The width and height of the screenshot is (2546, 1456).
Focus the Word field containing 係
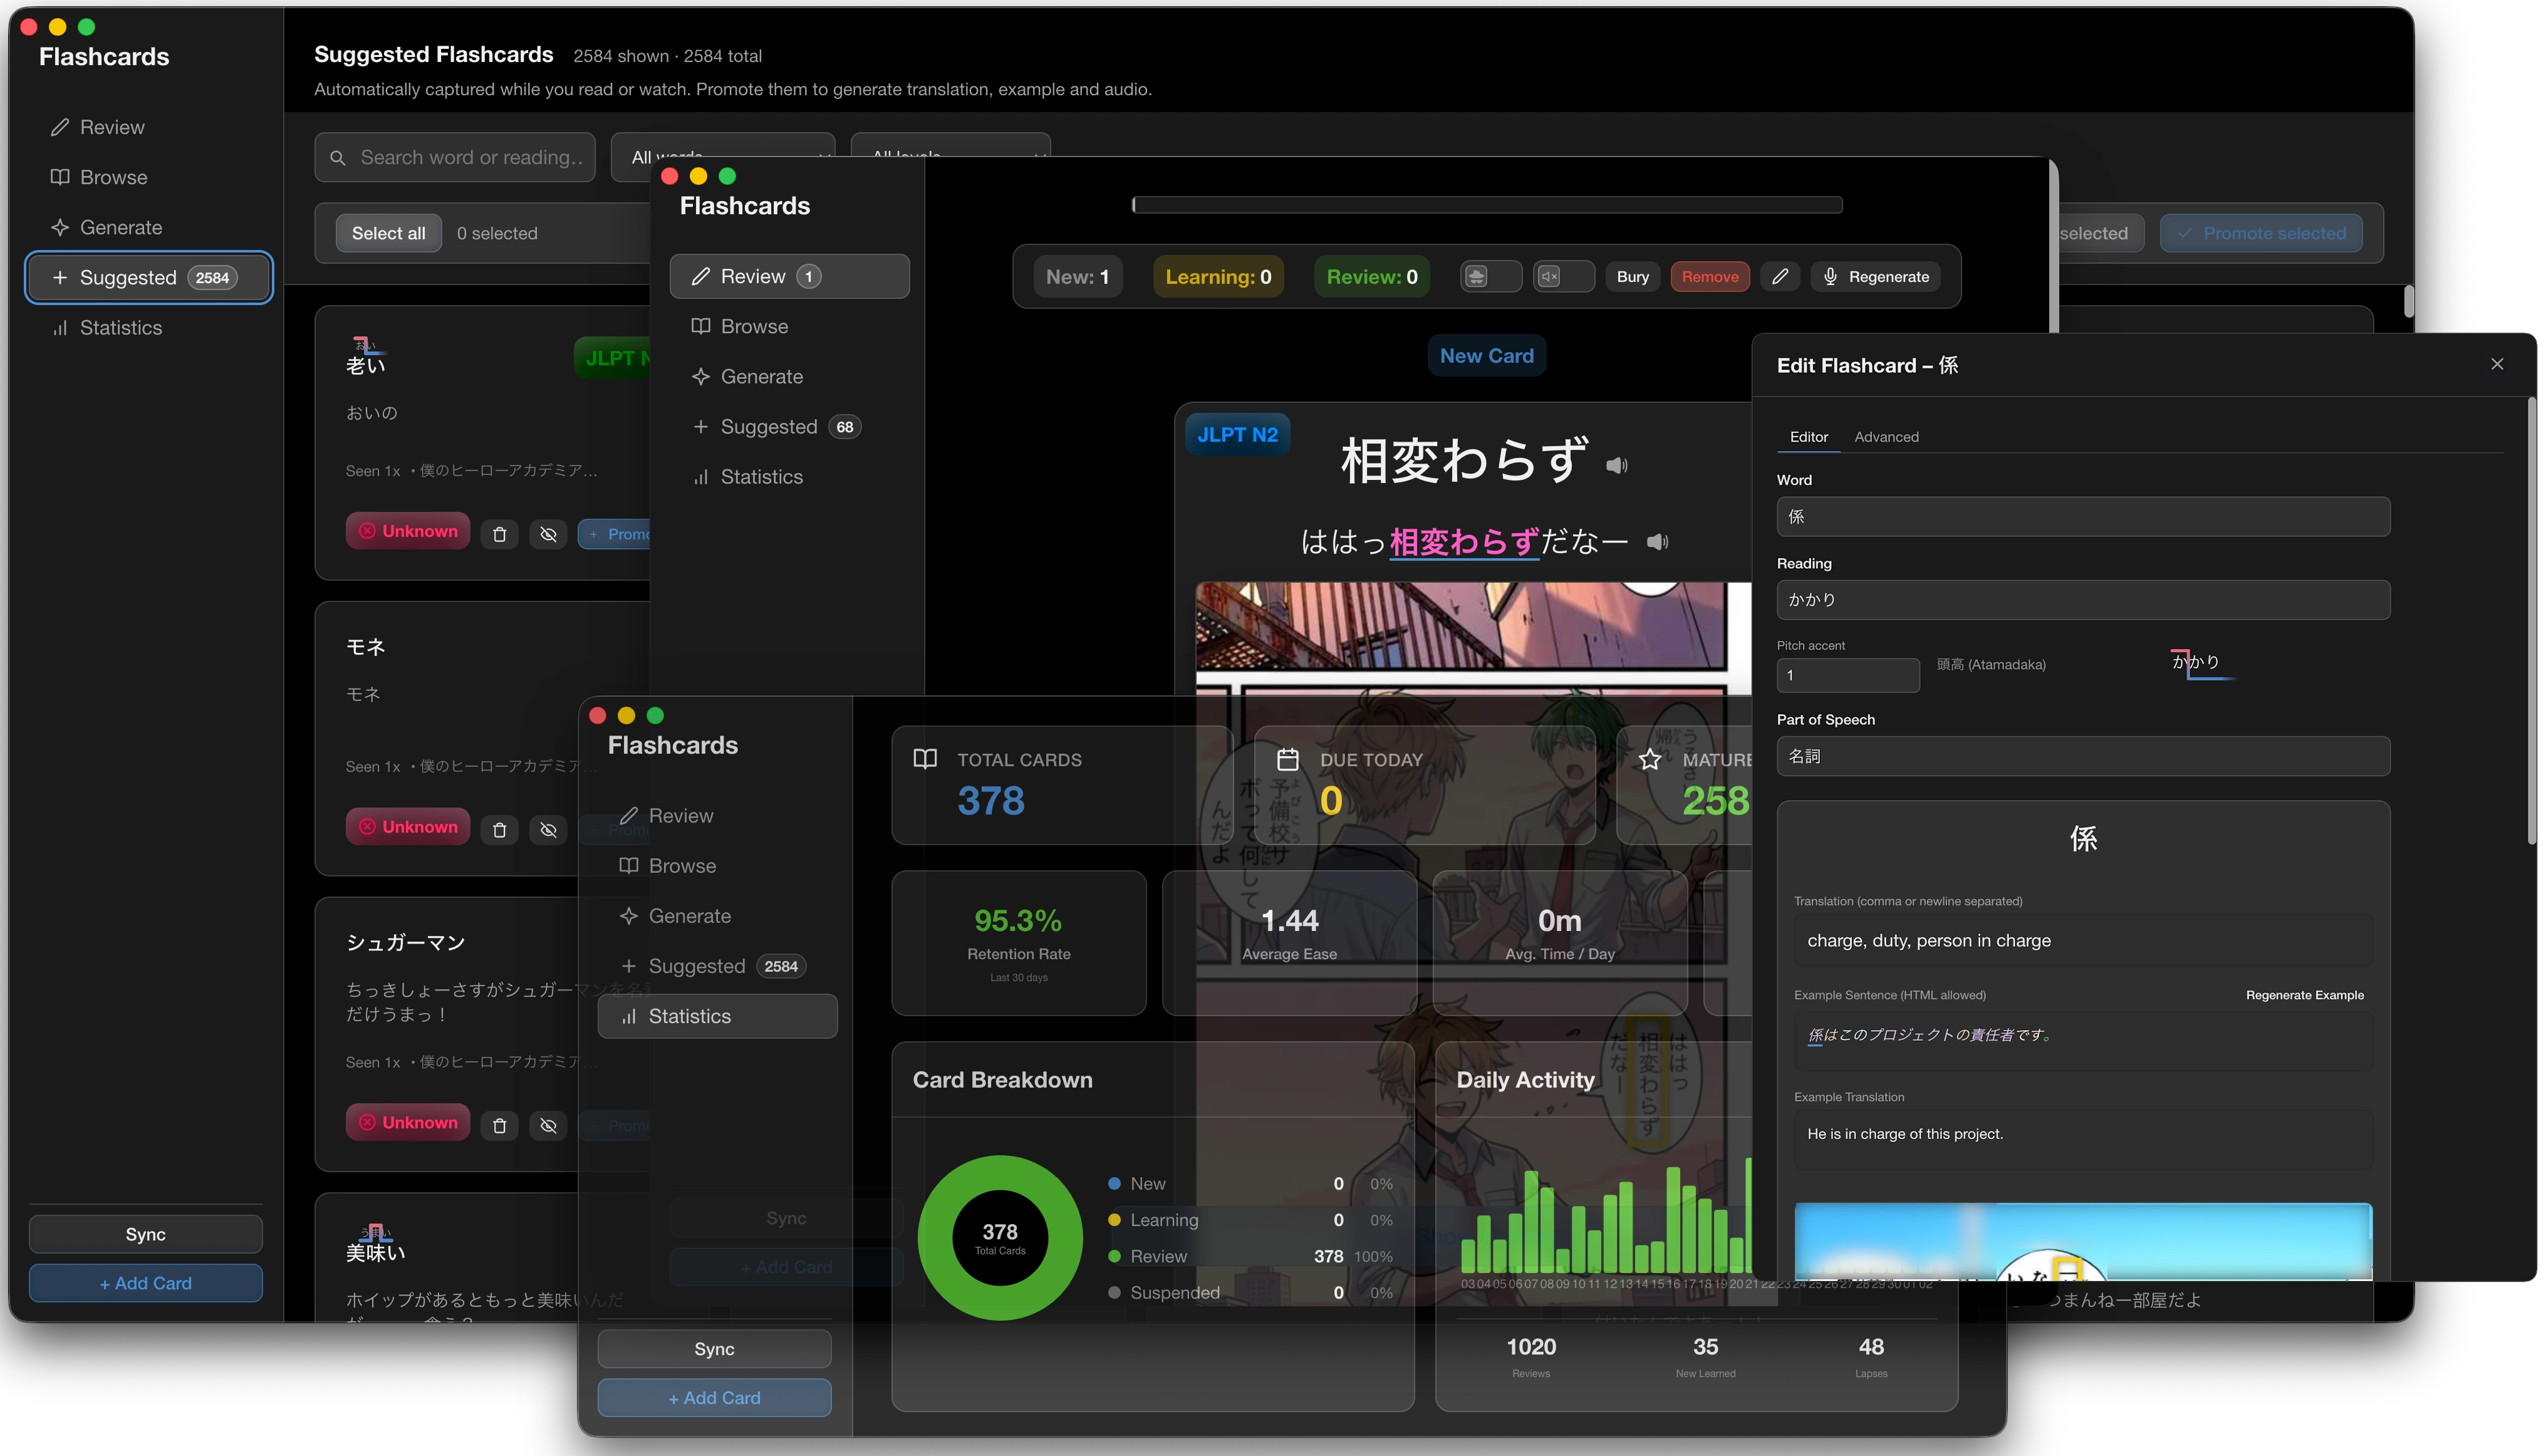pos(2083,517)
